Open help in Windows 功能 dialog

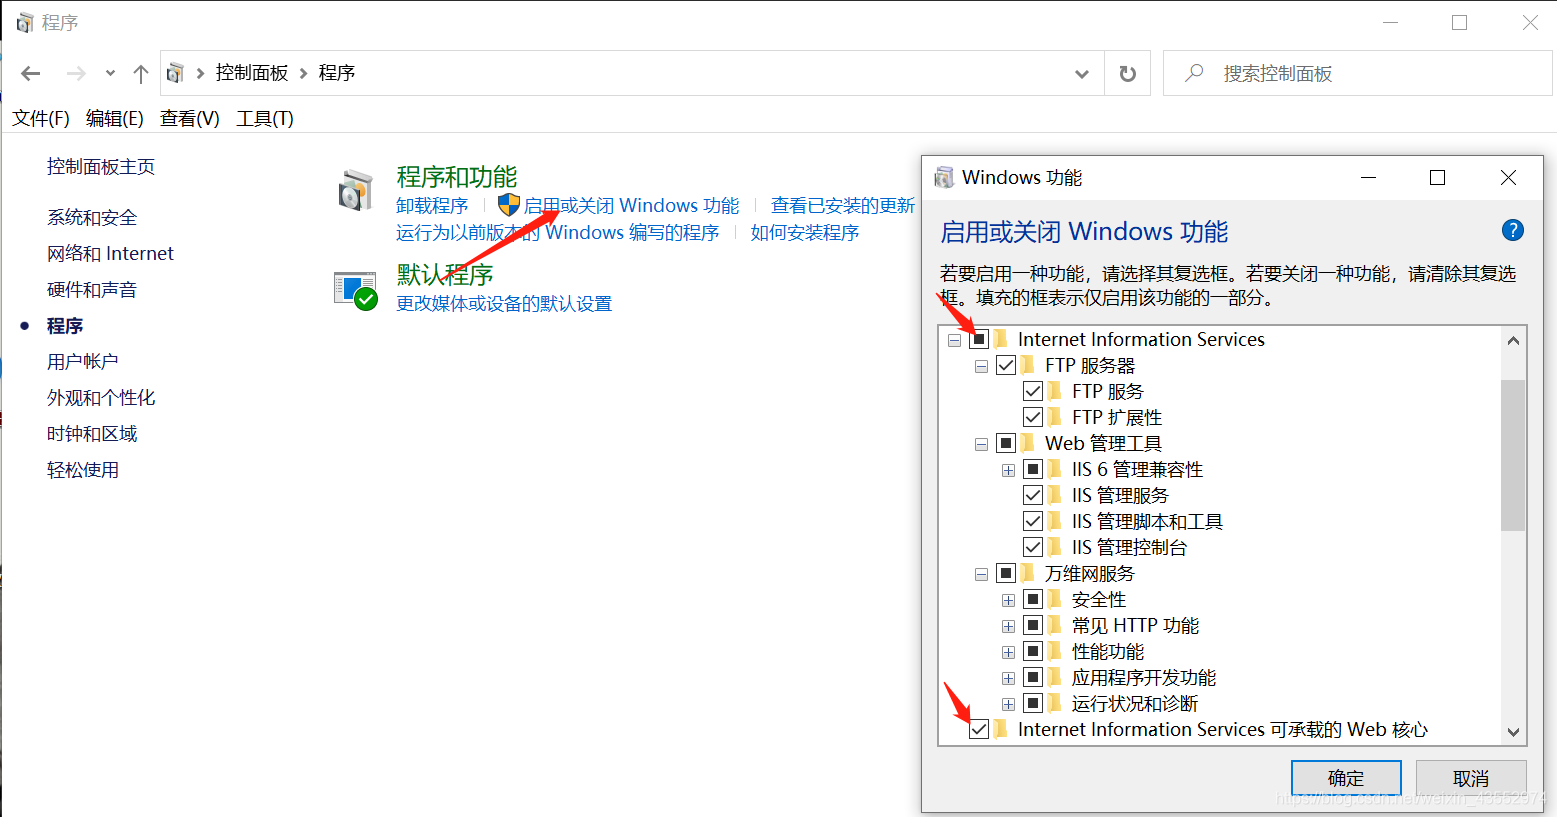click(x=1513, y=230)
